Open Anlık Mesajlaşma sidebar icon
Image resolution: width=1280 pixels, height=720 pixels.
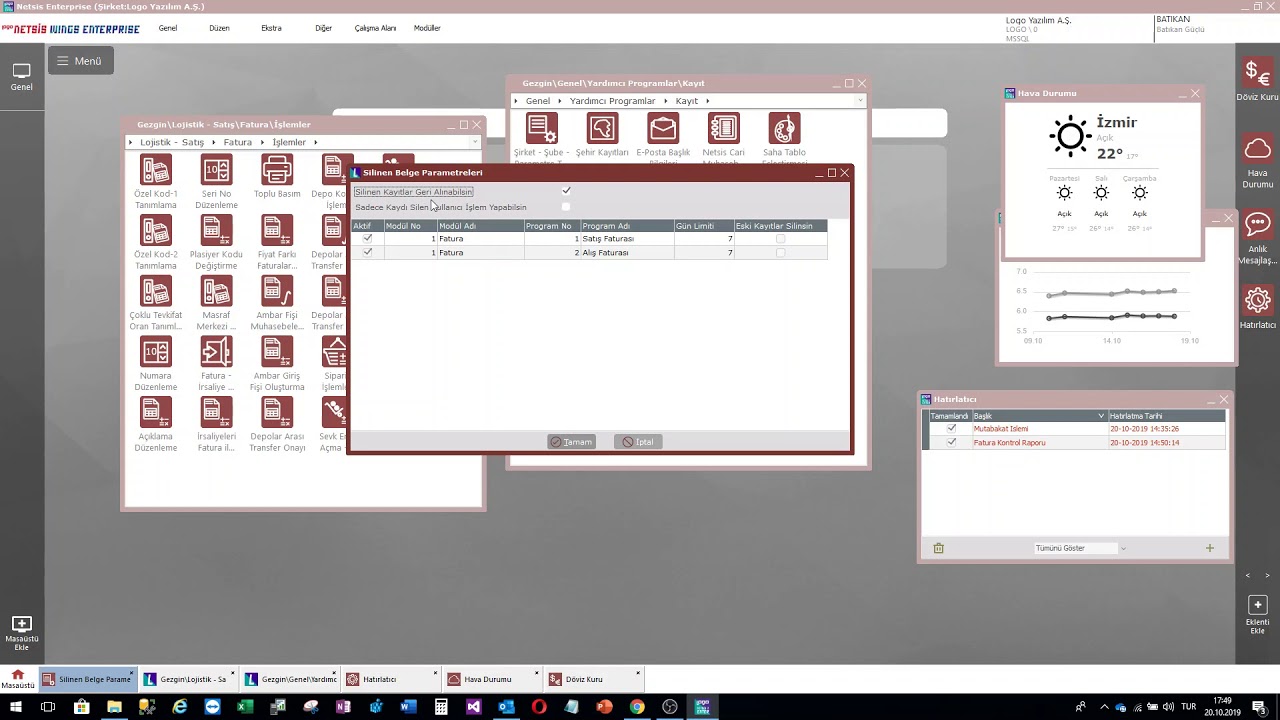(x=1257, y=225)
